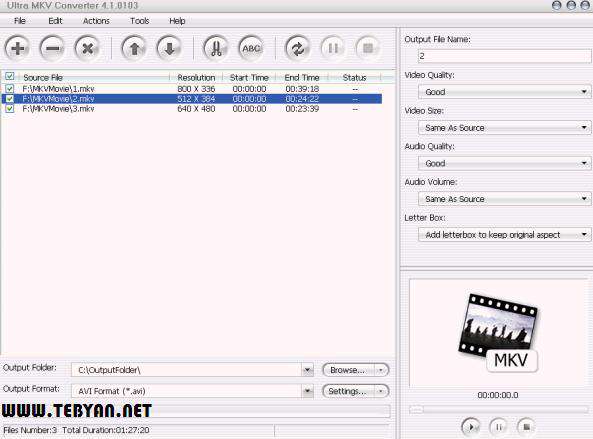Click the Remove file minus icon

[52, 48]
